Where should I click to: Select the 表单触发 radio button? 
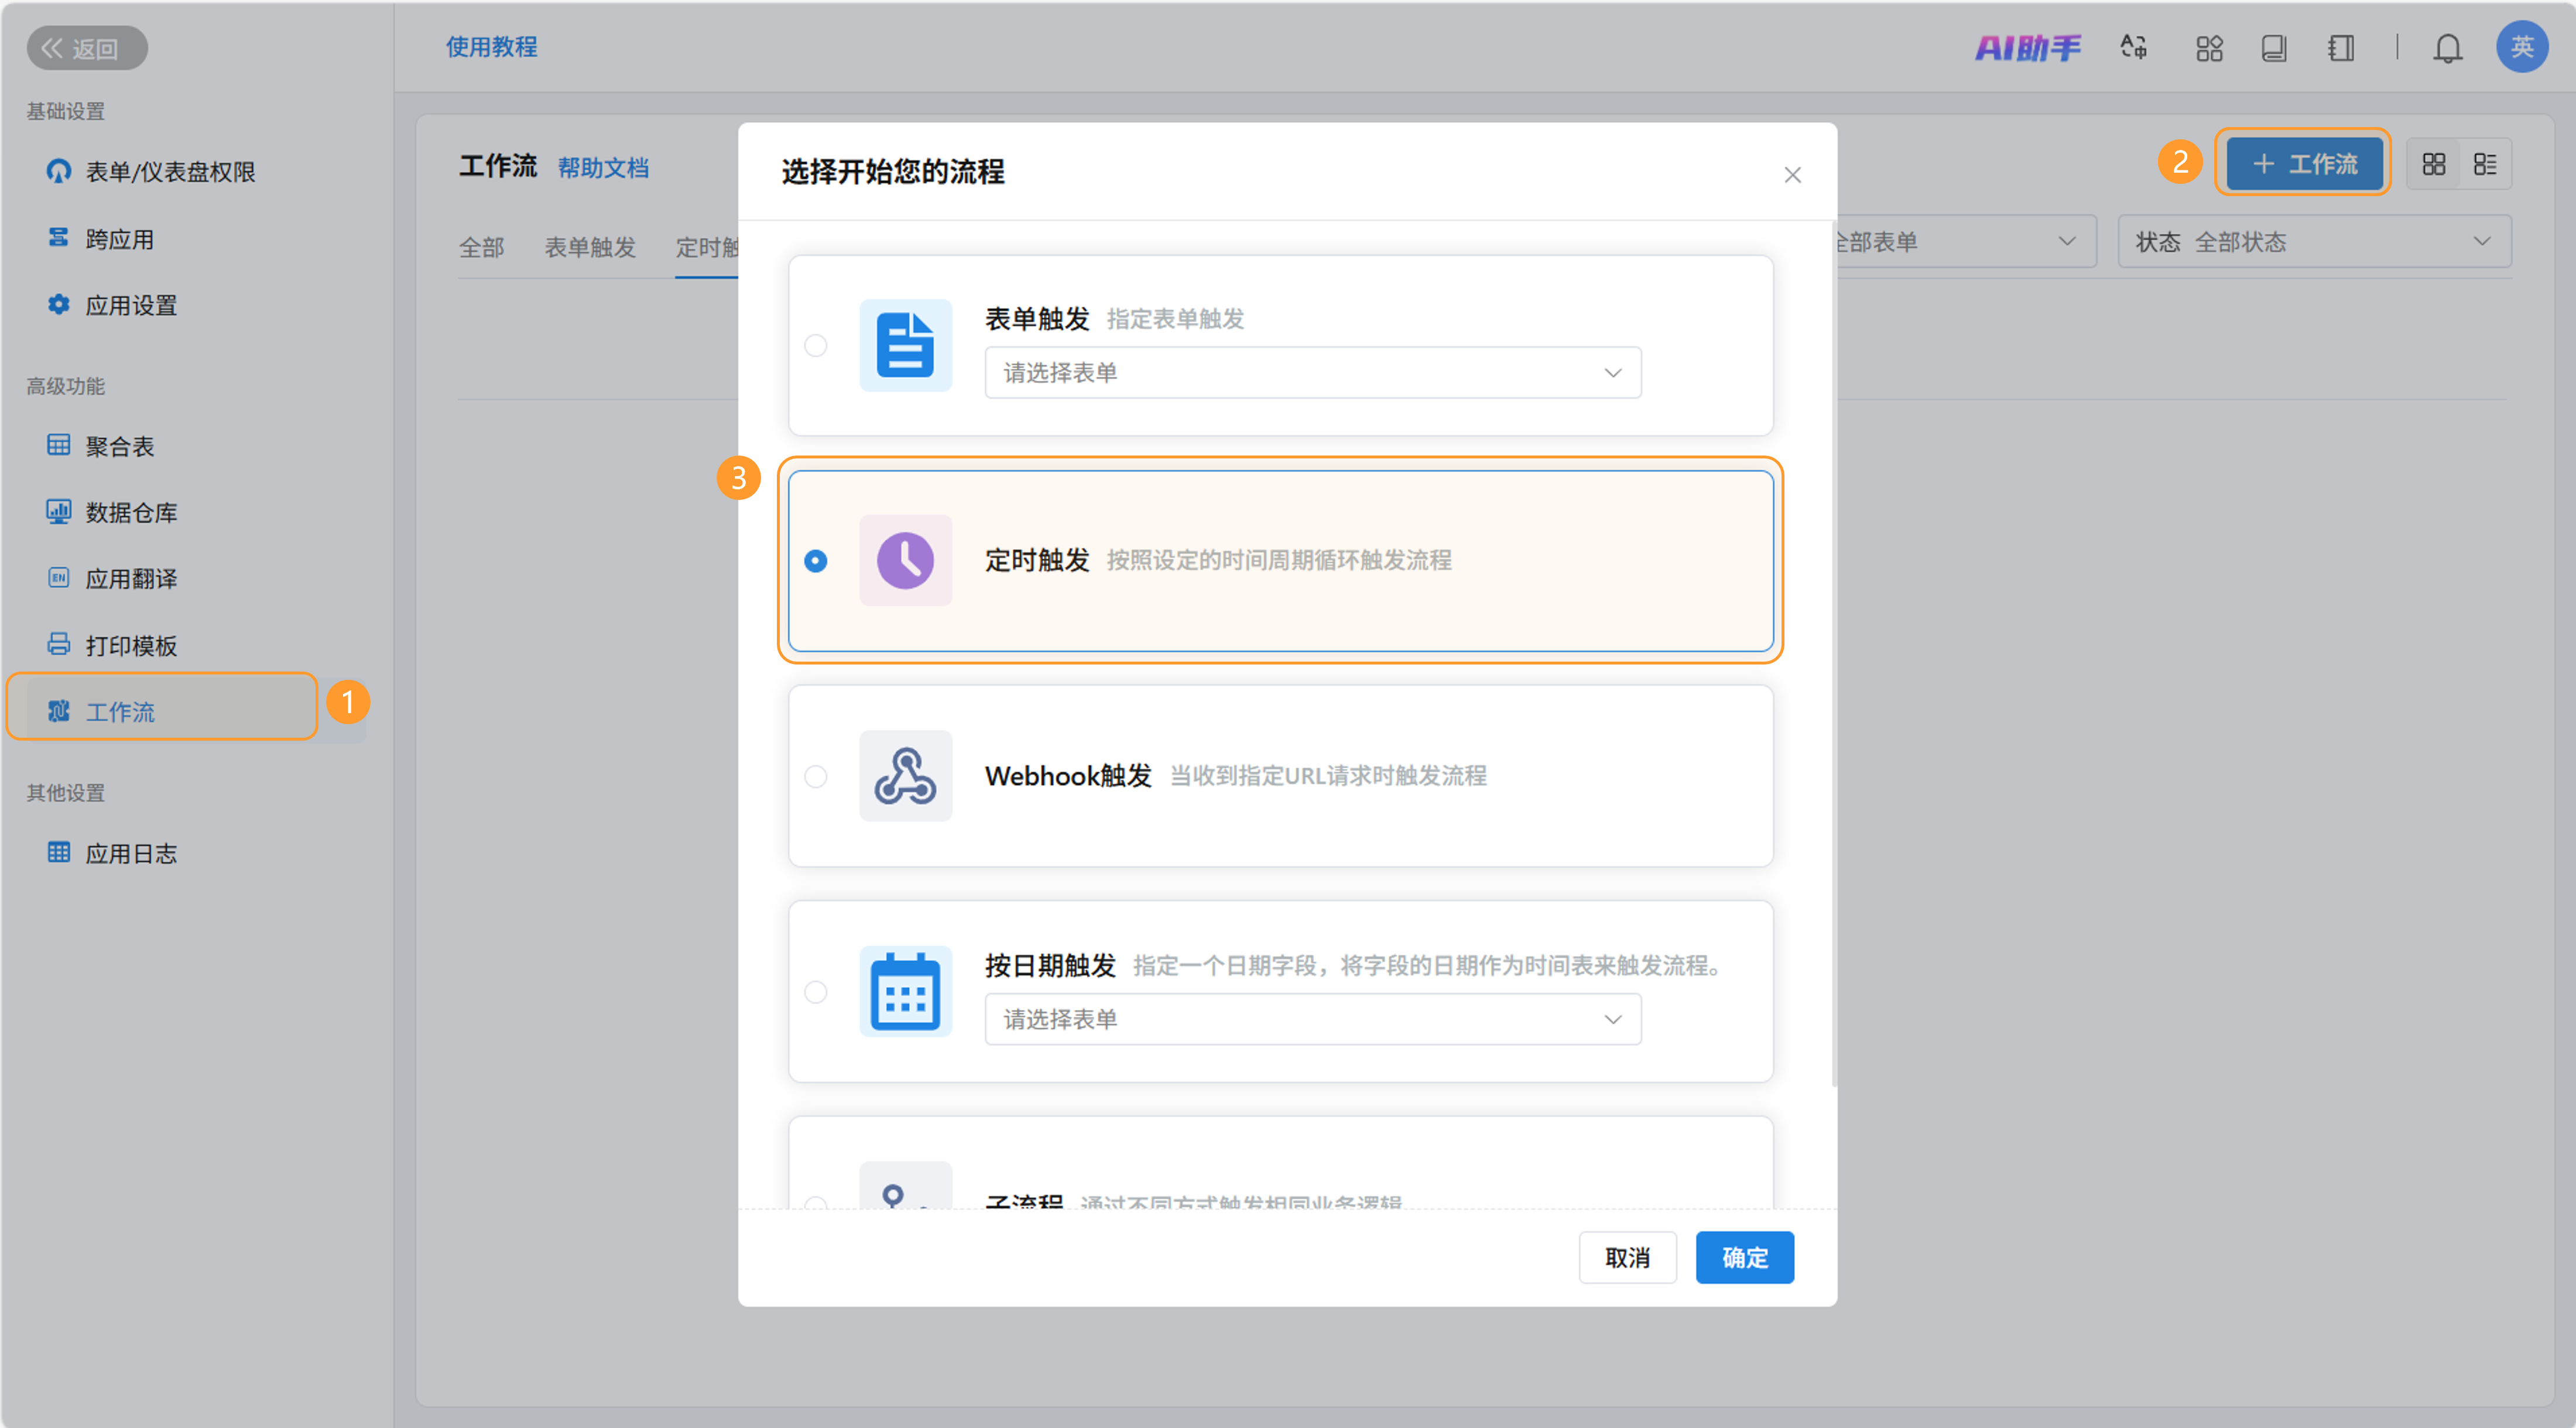click(x=816, y=346)
